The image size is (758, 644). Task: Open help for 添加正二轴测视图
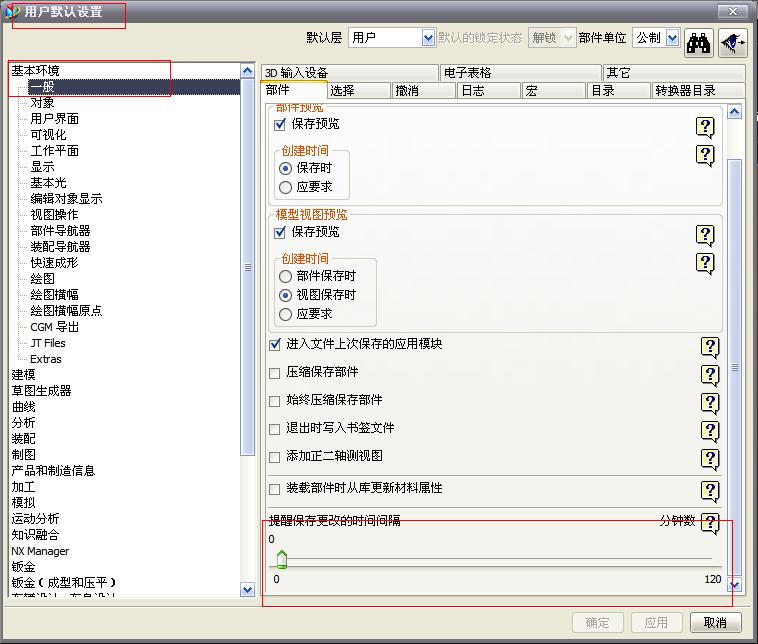(x=710, y=459)
